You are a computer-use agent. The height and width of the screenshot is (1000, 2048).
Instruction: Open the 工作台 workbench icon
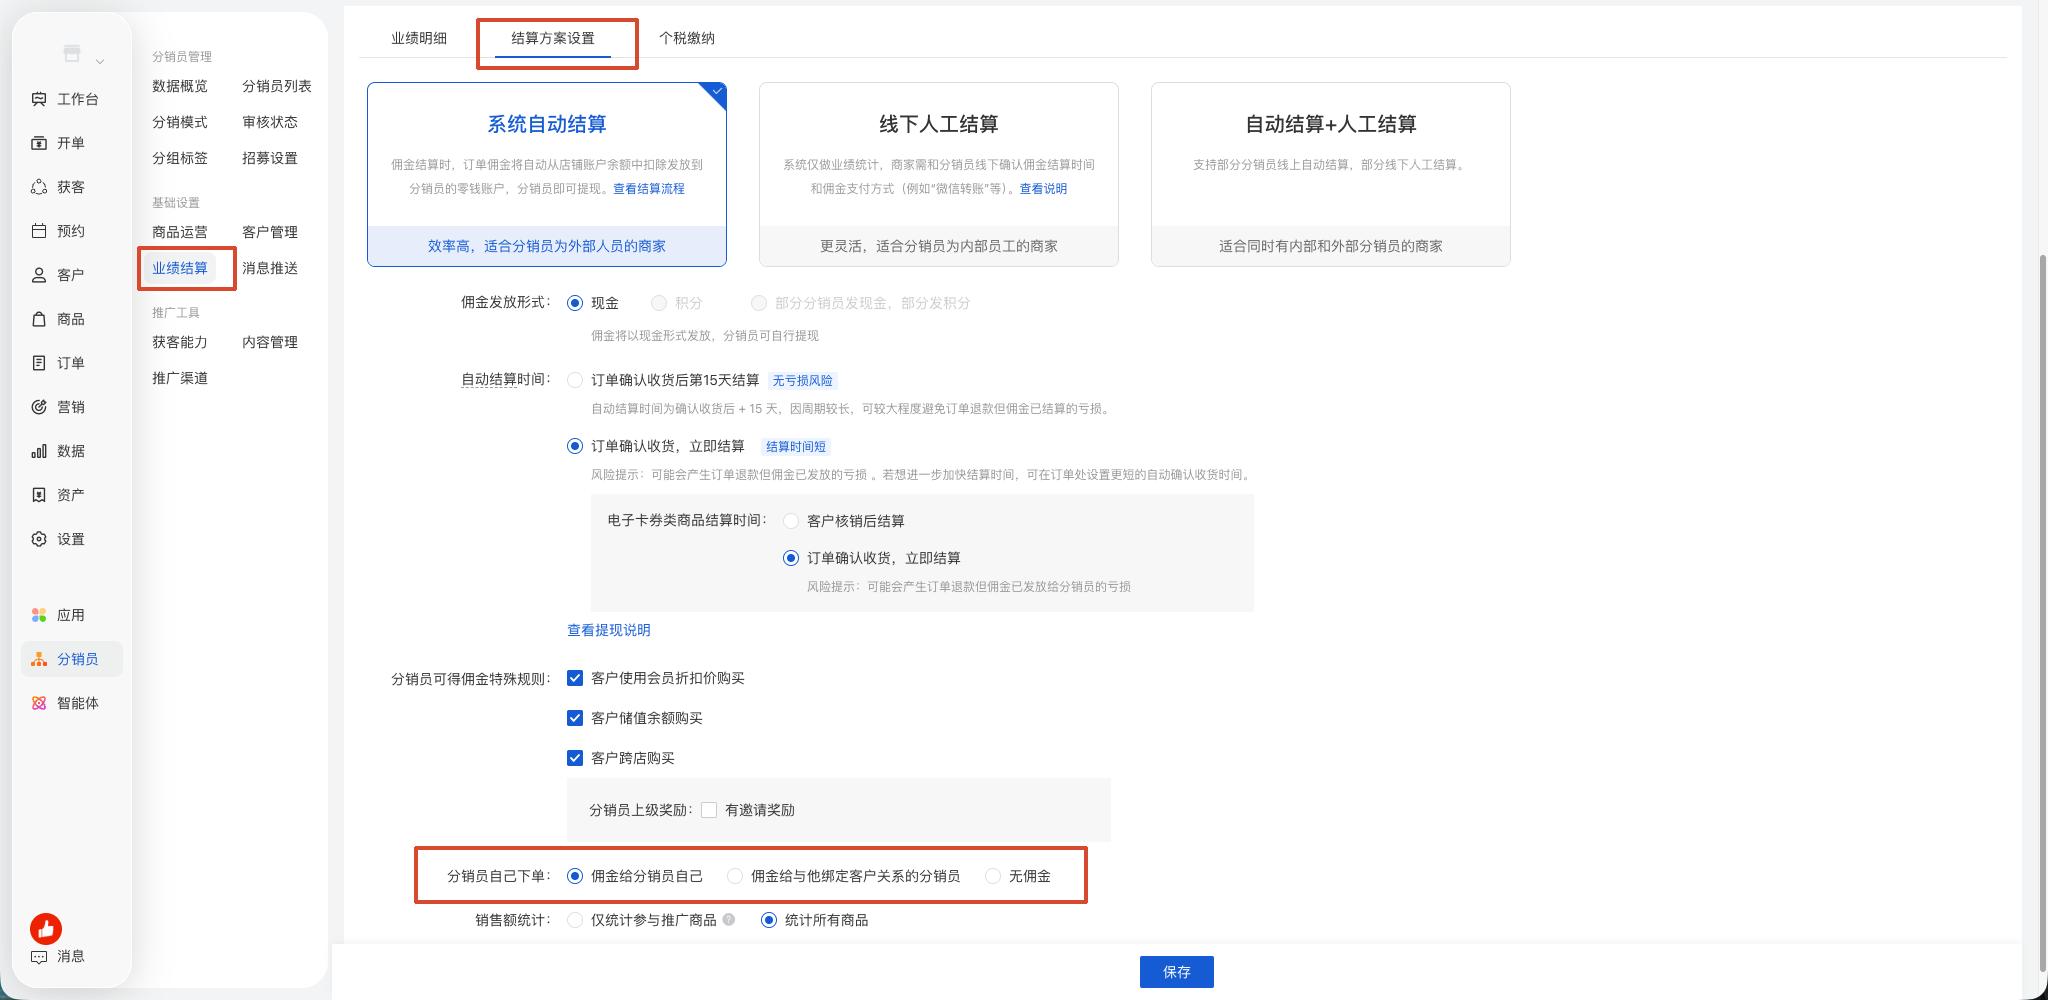39,99
